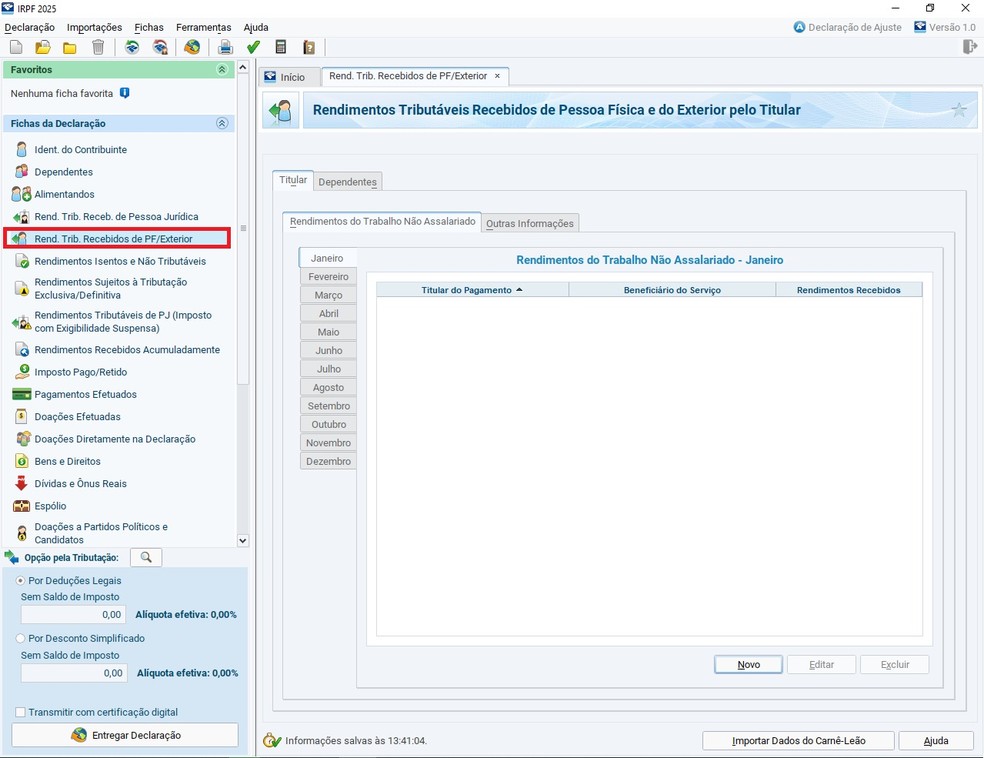984x758 pixels.
Task: Click the globe transmit icon in the toolbar
Action: (x=192, y=47)
